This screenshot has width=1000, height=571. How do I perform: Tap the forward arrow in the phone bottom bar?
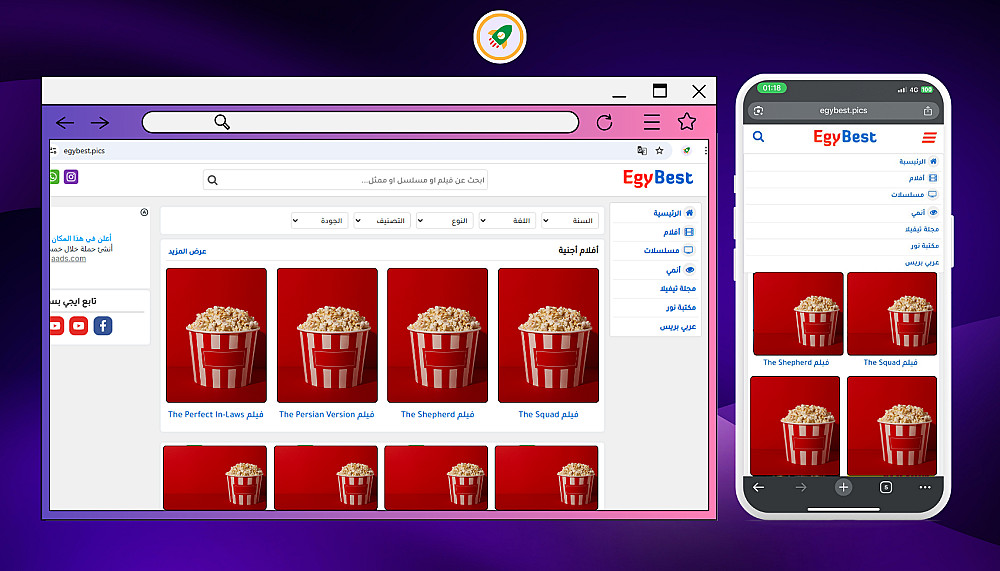click(x=801, y=487)
